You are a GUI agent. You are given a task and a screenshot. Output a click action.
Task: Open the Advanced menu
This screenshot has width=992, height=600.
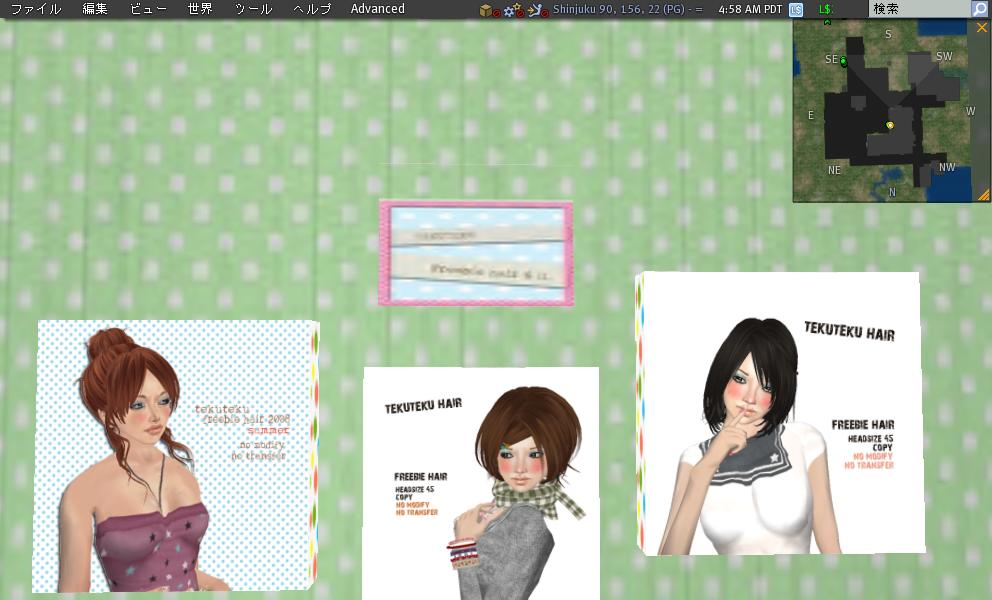tap(378, 9)
